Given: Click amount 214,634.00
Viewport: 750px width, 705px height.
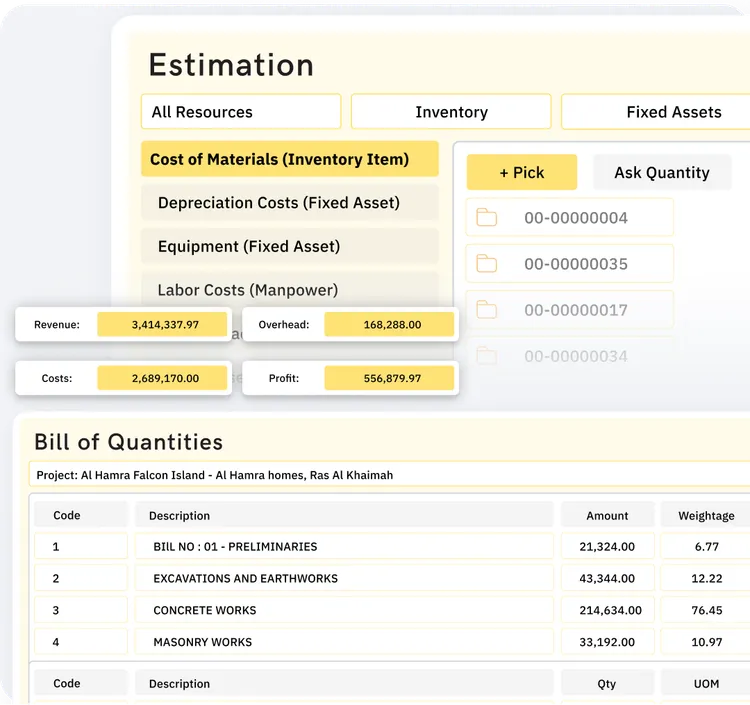Looking at the screenshot, I should pos(607,610).
